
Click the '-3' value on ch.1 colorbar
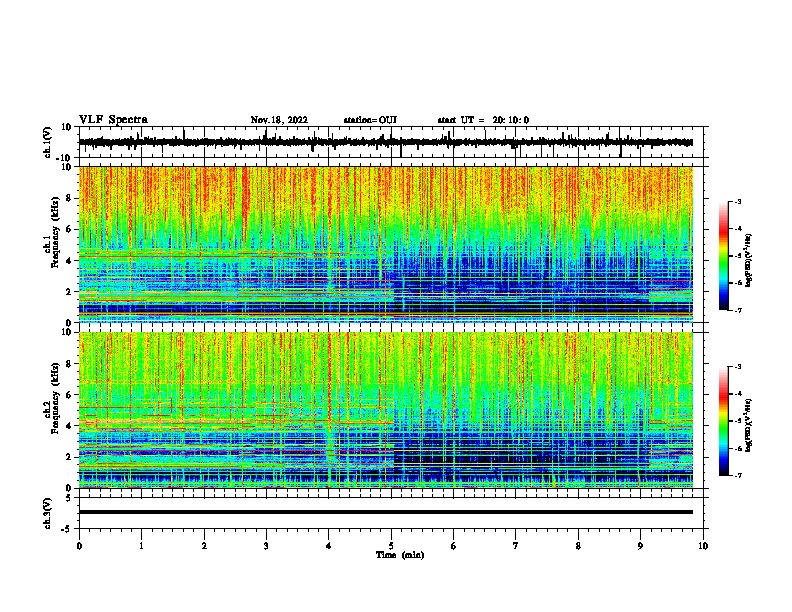tap(738, 201)
